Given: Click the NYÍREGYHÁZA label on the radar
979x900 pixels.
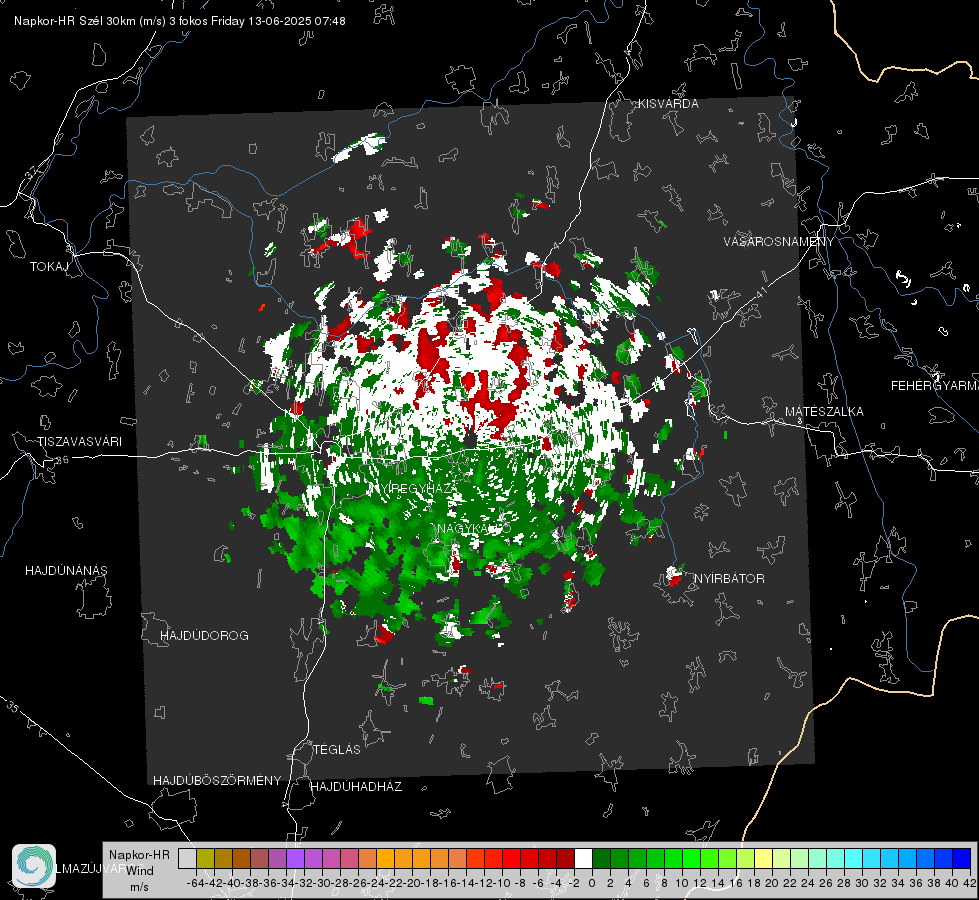Looking at the screenshot, I should tap(415, 488).
